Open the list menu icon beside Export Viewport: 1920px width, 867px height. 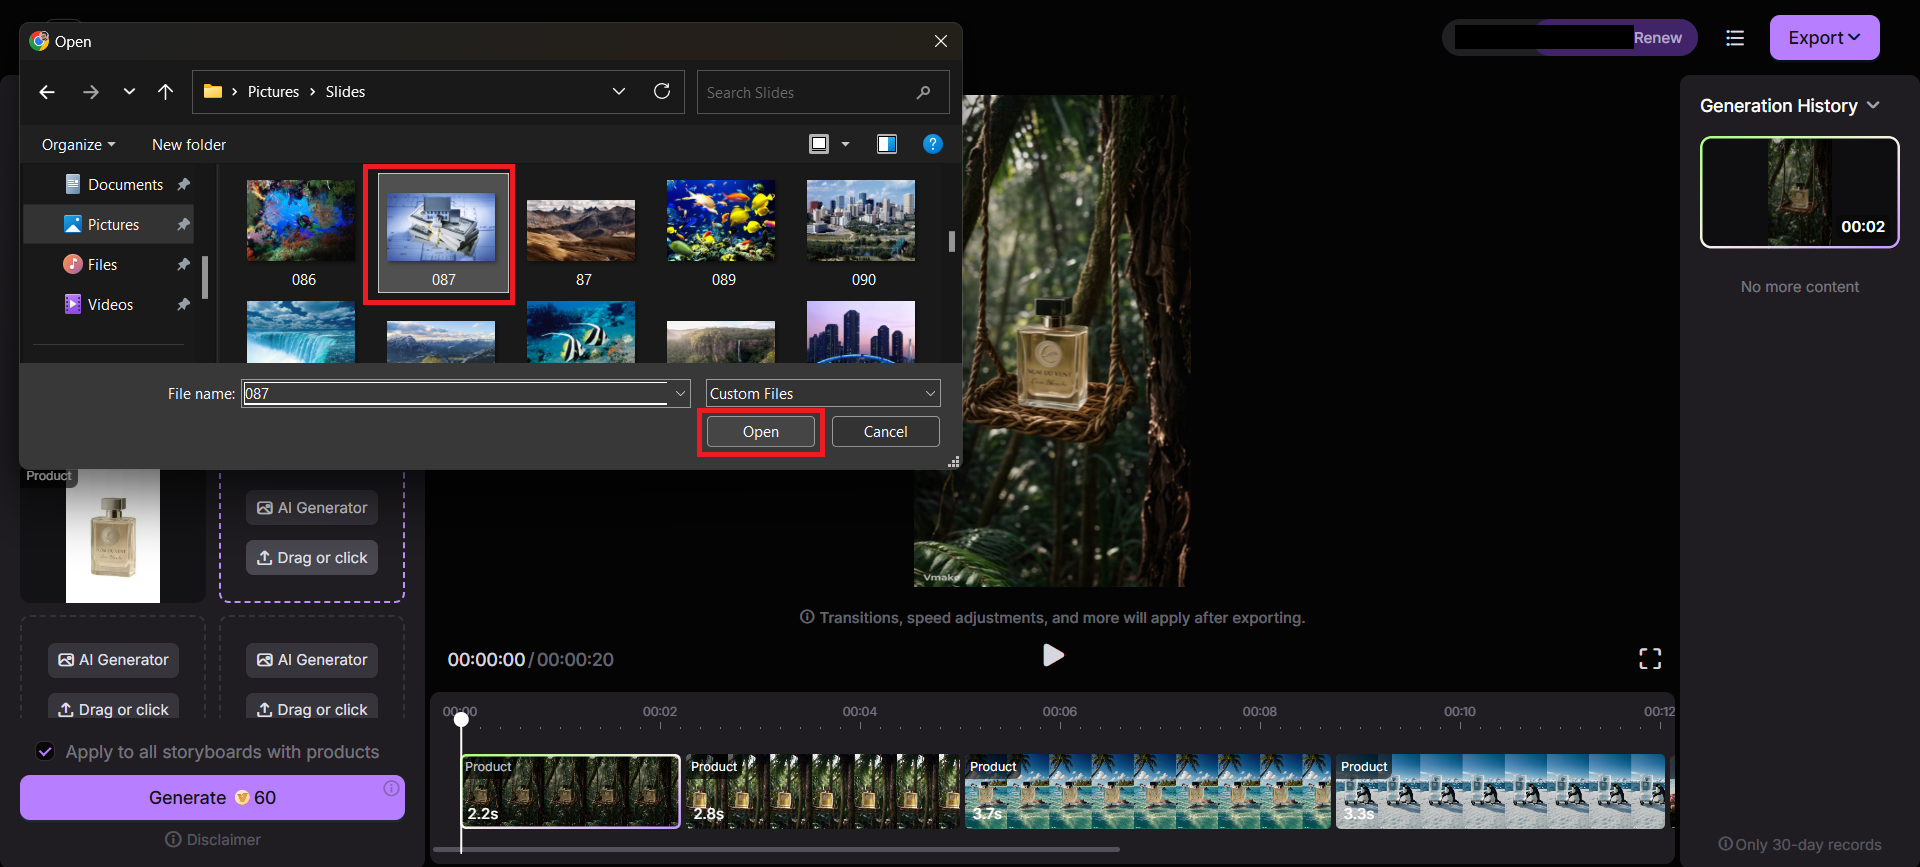1735,38
